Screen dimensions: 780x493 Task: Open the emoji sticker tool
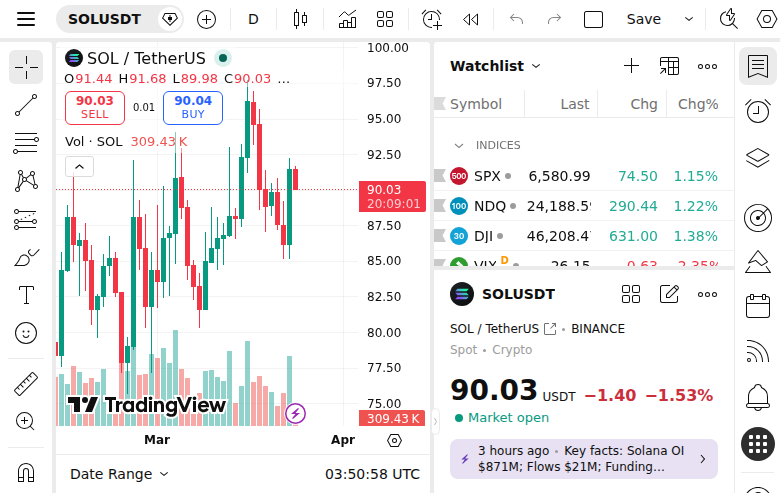point(26,333)
